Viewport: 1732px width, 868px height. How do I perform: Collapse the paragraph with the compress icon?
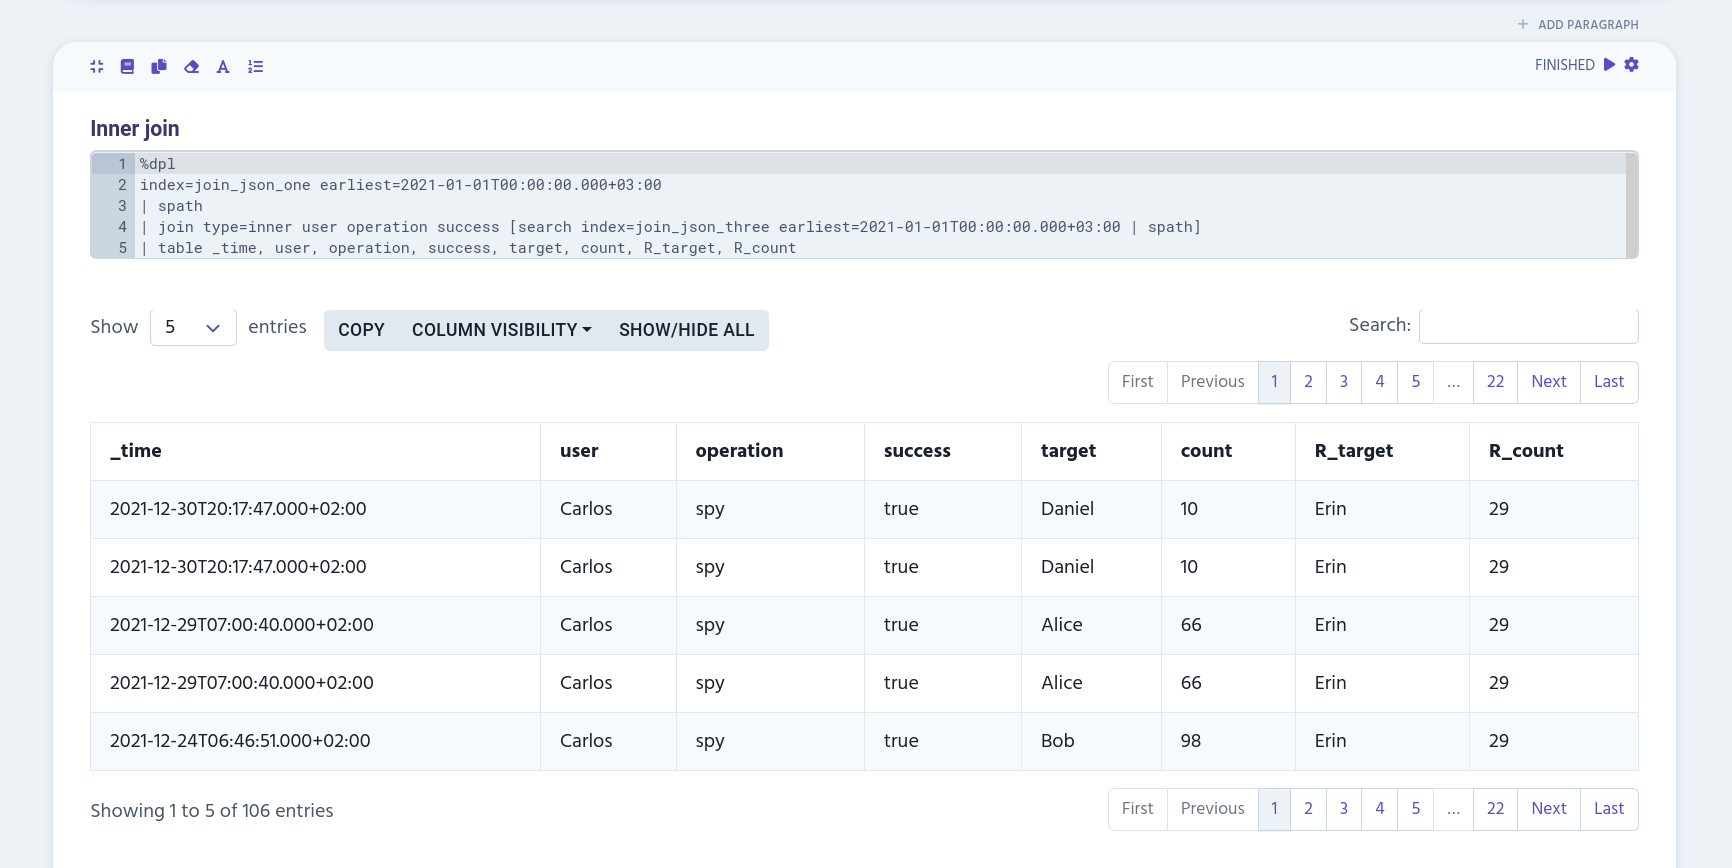97,66
